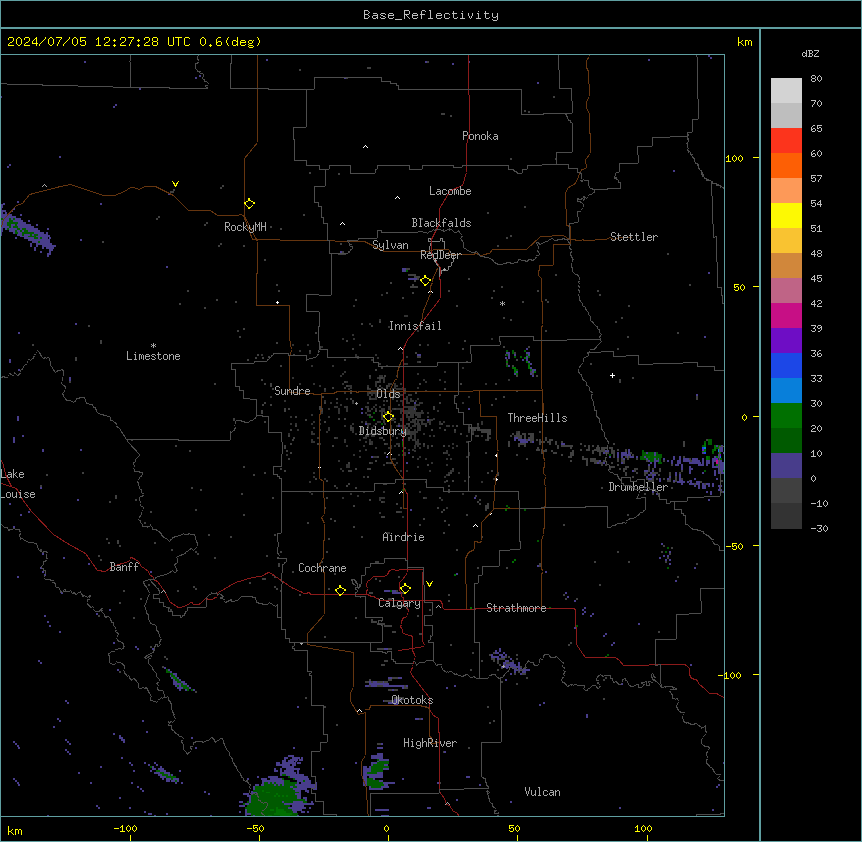Pick the orange swatch between 60 and 57 dBZ
Viewport: 862px width, 842px height.
[x=786, y=165]
